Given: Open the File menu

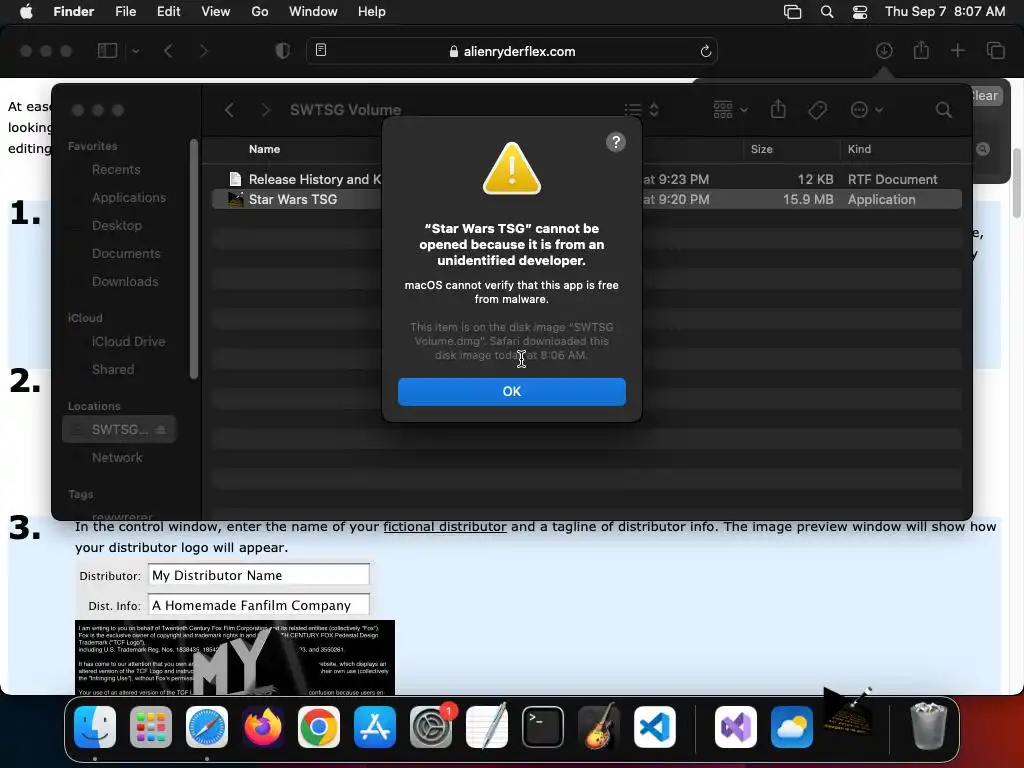Looking at the screenshot, I should click(x=125, y=12).
